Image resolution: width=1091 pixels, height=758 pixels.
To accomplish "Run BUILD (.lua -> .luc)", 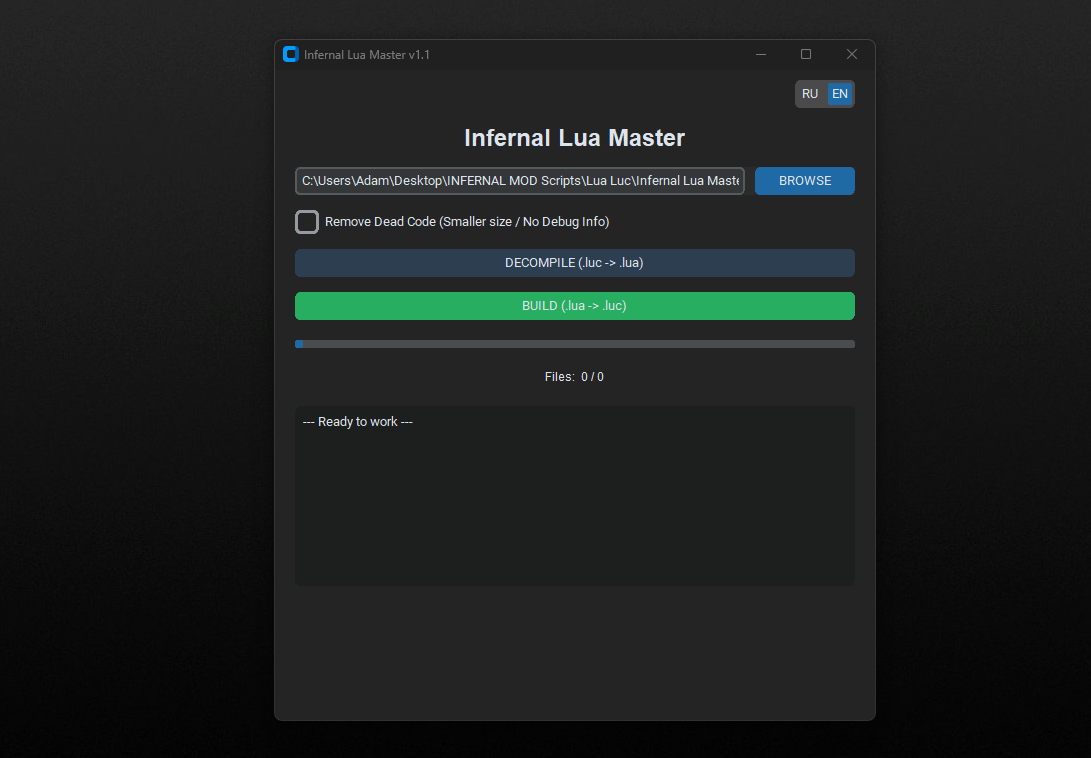I will pos(575,306).
